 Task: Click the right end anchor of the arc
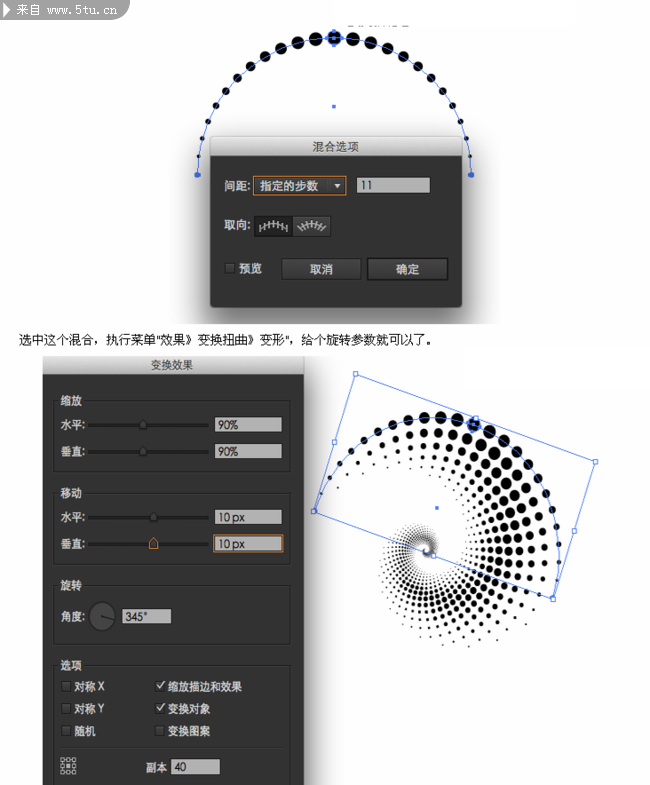point(471,174)
